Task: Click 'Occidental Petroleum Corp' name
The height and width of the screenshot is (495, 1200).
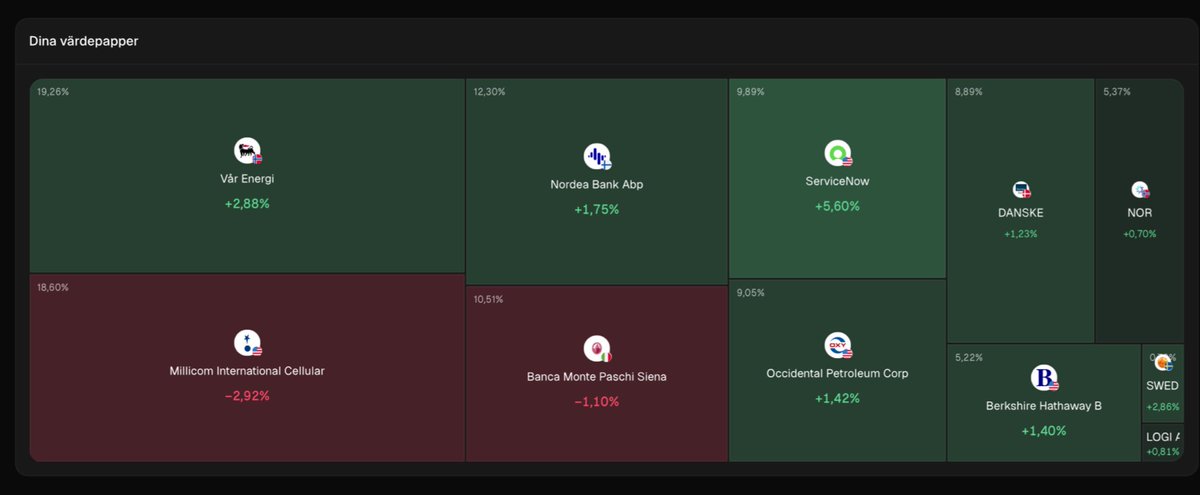Action: pos(838,374)
